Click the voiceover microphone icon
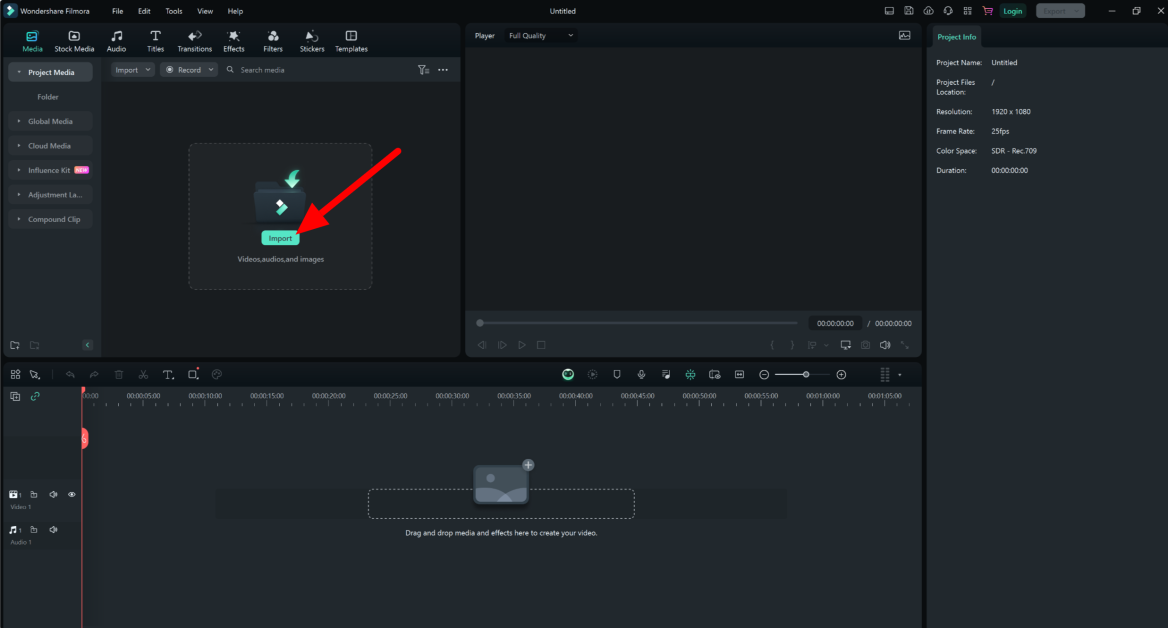 point(640,374)
